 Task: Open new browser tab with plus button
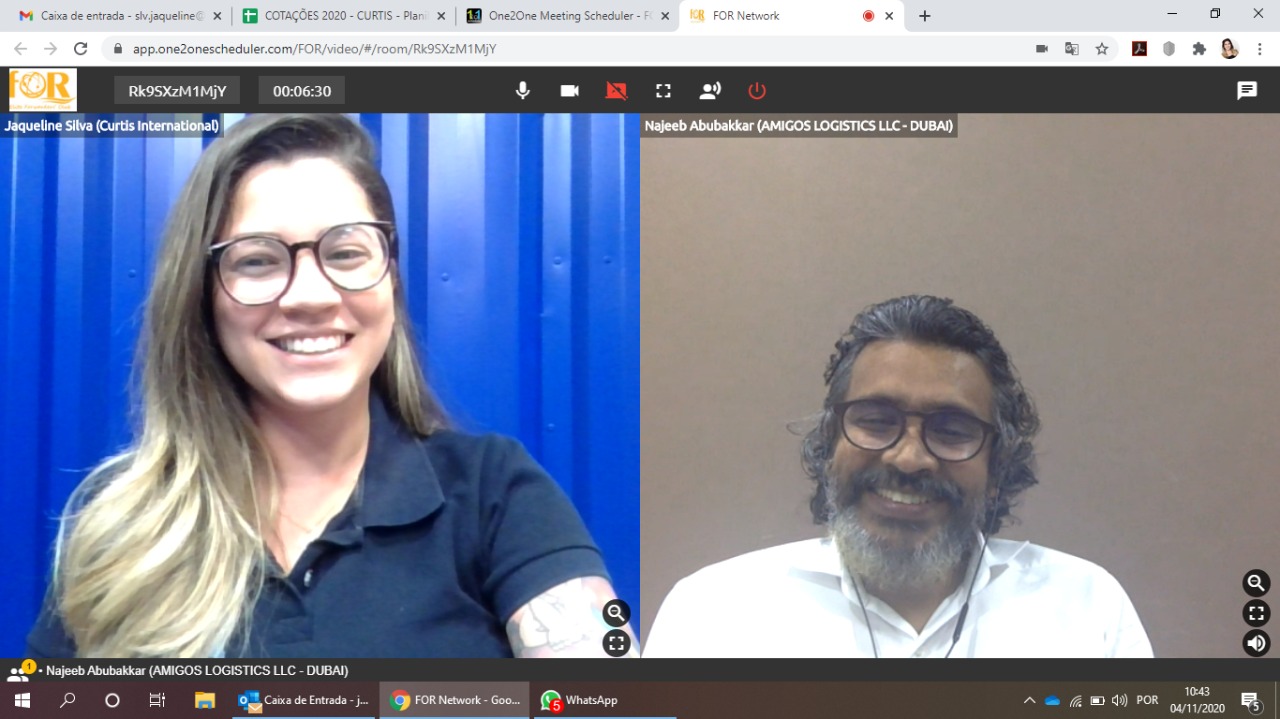[x=925, y=16]
